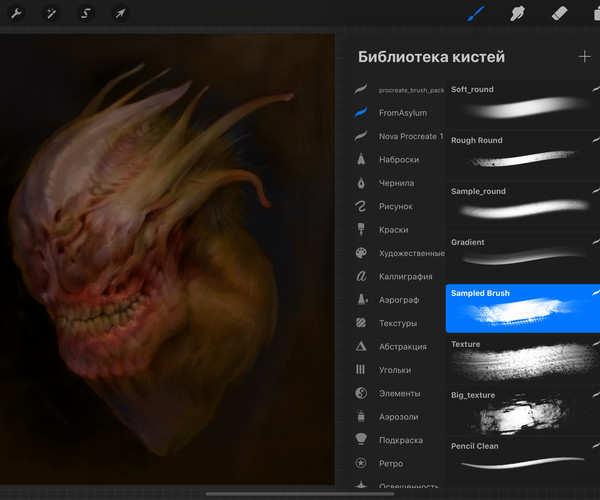This screenshot has height=500, width=600.
Task: Open Чернила brush category
Action: pyautogui.click(x=398, y=183)
